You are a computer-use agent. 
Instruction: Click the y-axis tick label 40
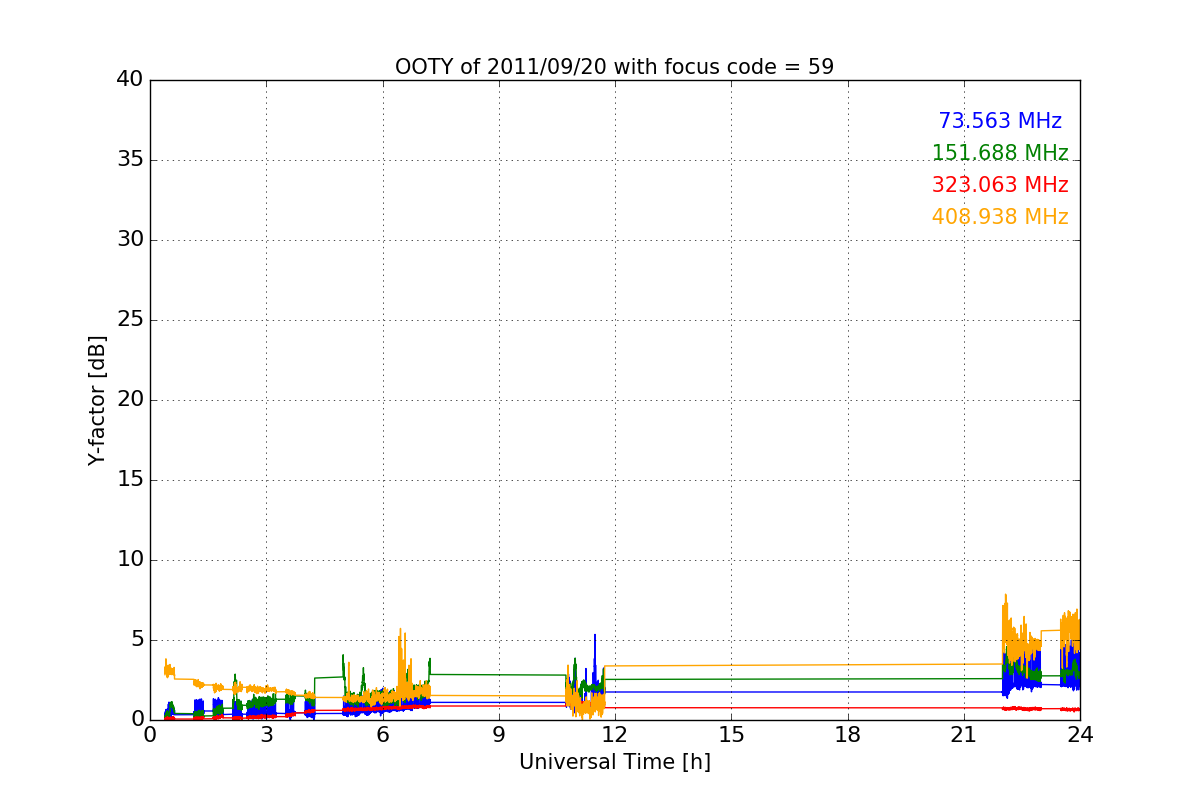coord(130,80)
